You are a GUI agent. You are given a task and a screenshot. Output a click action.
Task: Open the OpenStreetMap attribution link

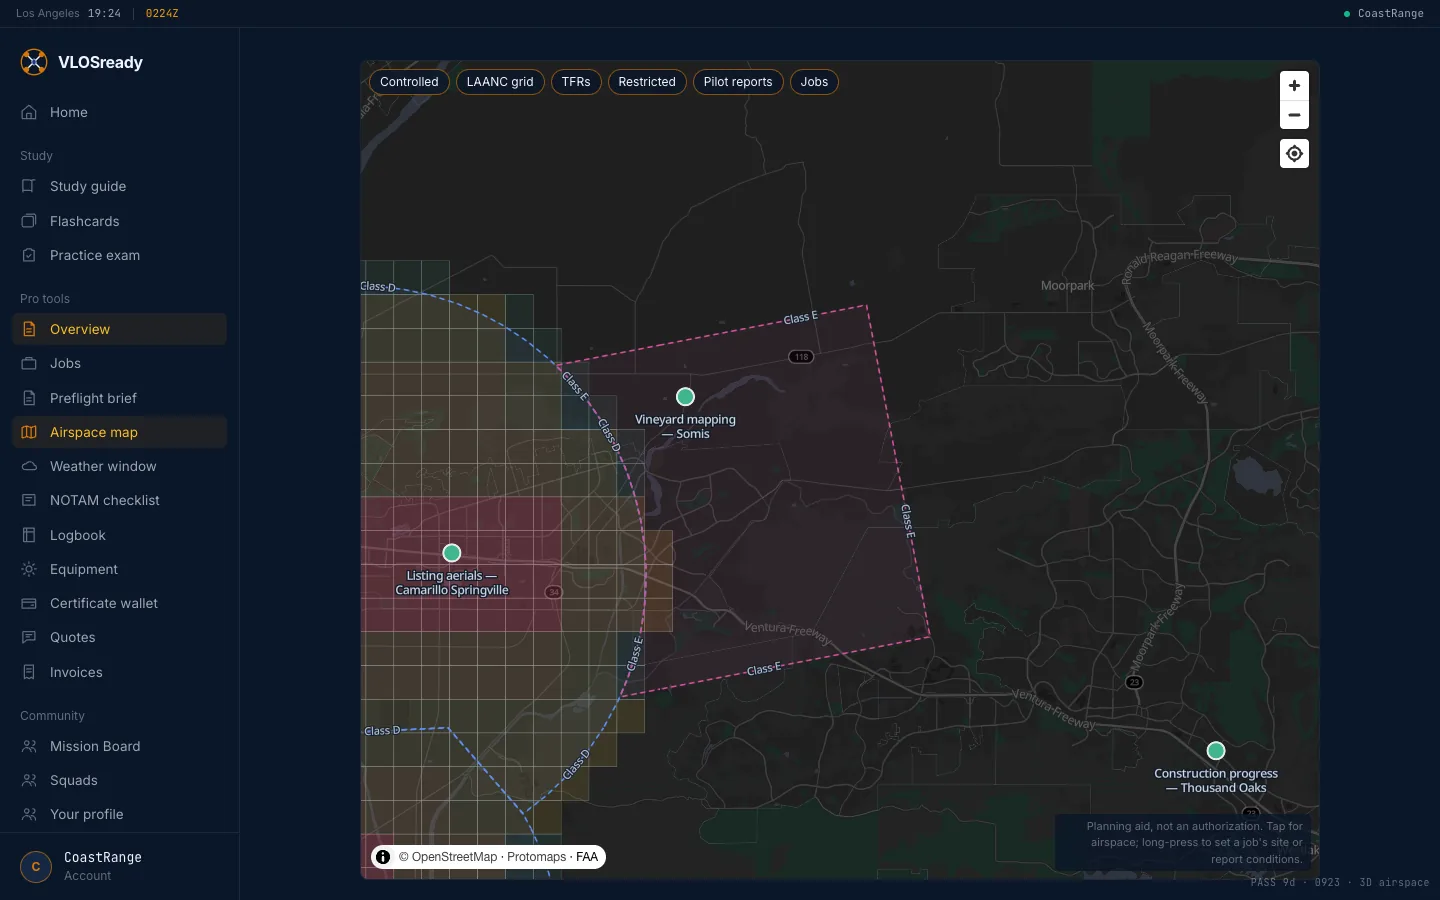pos(454,857)
